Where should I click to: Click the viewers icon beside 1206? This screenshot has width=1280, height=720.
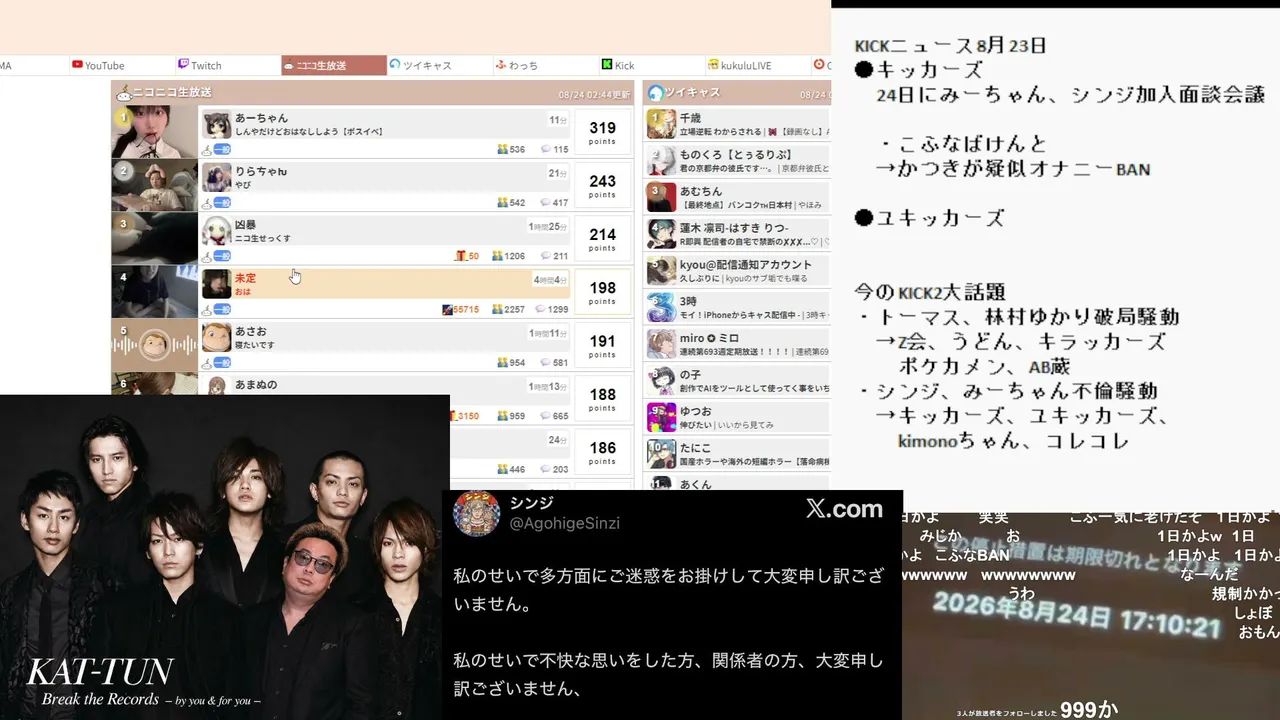(496, 256)
